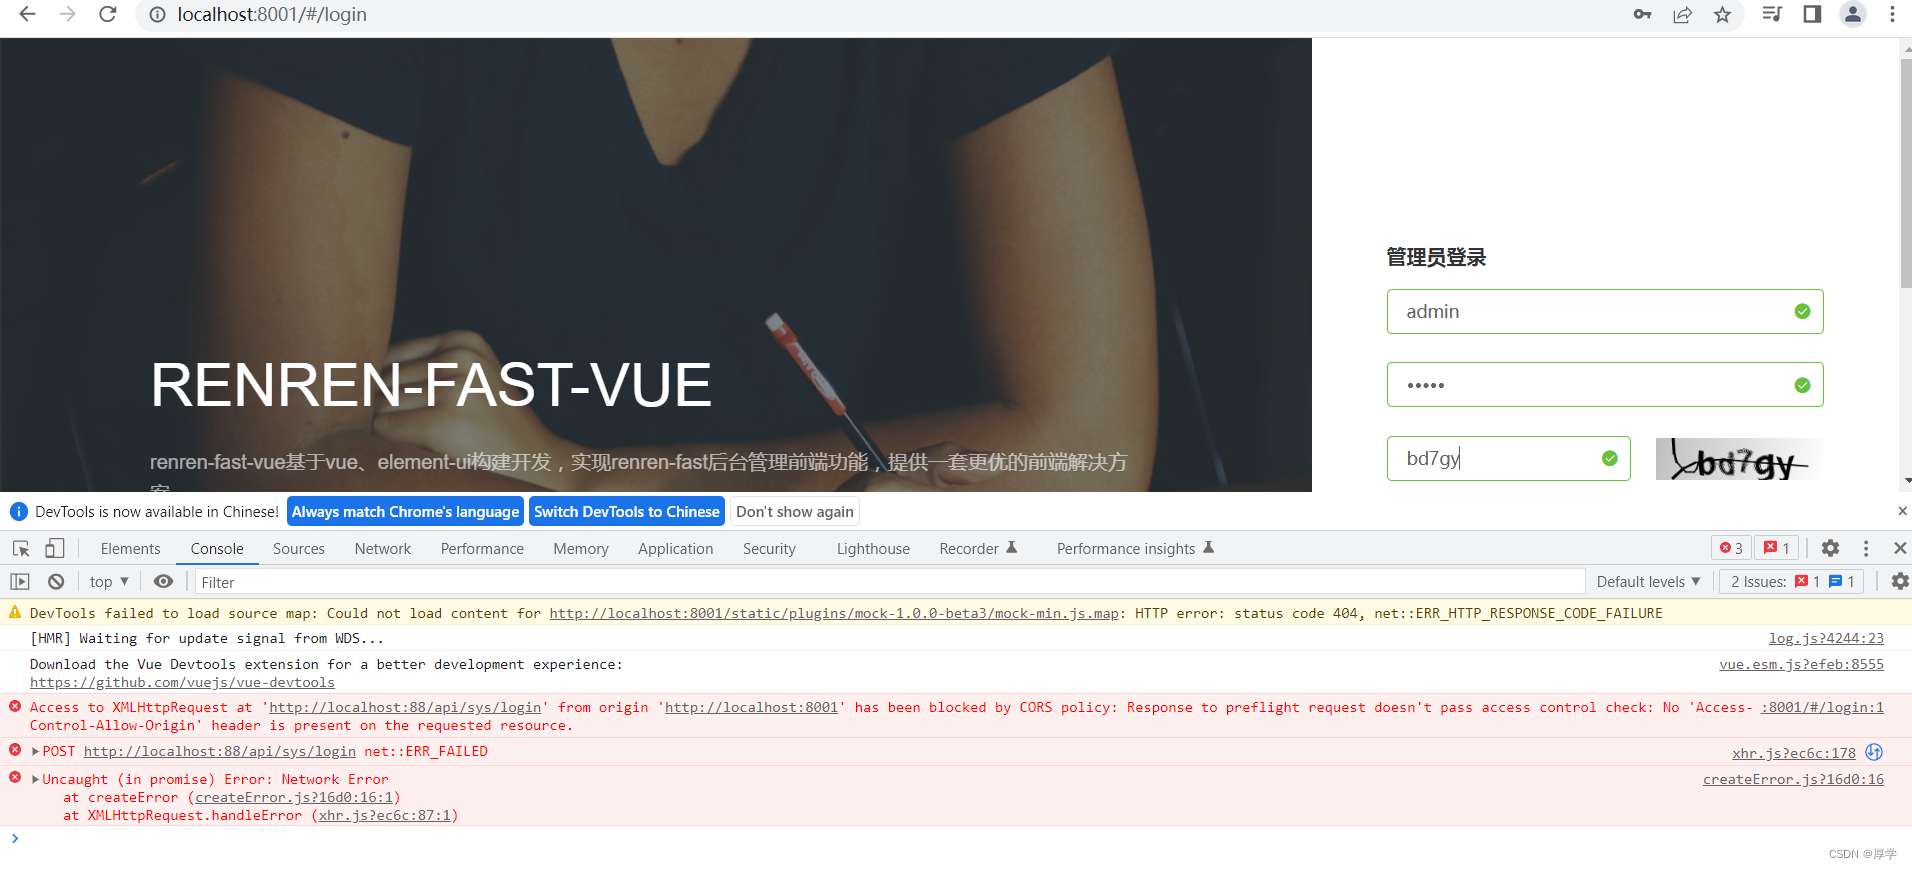Viewport: 1912px width, 869px height.
Task: Create a live expression with the eye icon
Action: click(x=163, y=581)
